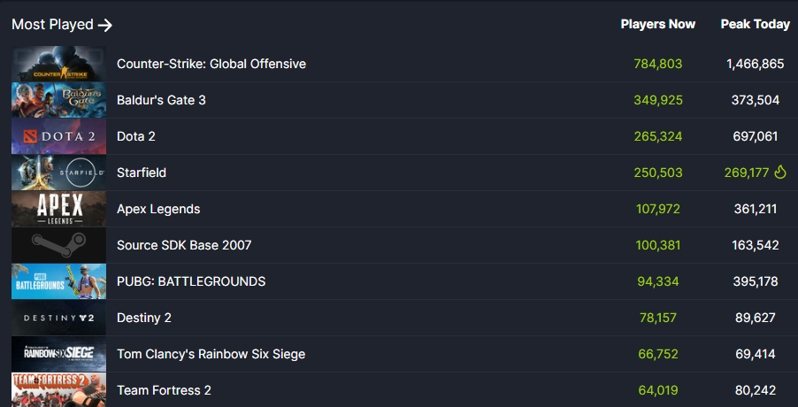Open the PUBG Battlegrounds thumbnail

point(59,281)
